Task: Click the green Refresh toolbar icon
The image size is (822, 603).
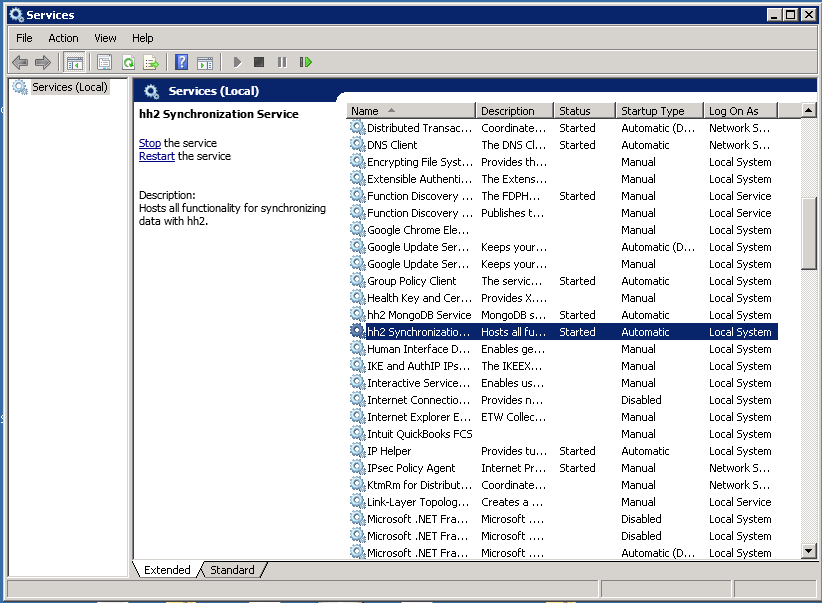Action: (128, 62)
